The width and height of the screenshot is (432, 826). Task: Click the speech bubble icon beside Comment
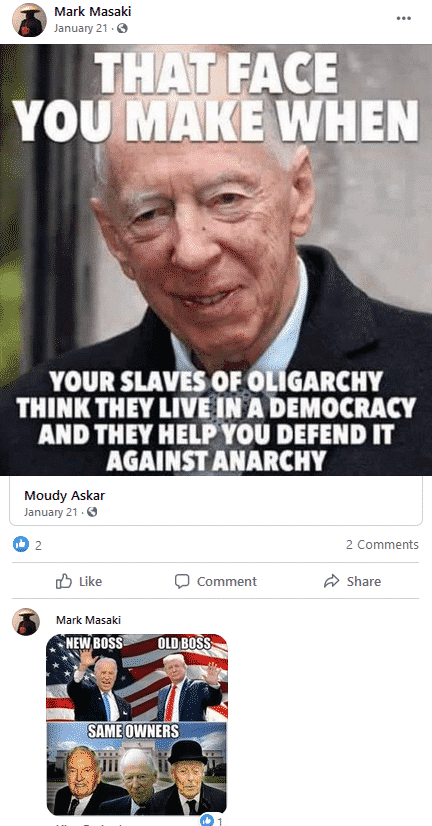click(x=182, y=581)
